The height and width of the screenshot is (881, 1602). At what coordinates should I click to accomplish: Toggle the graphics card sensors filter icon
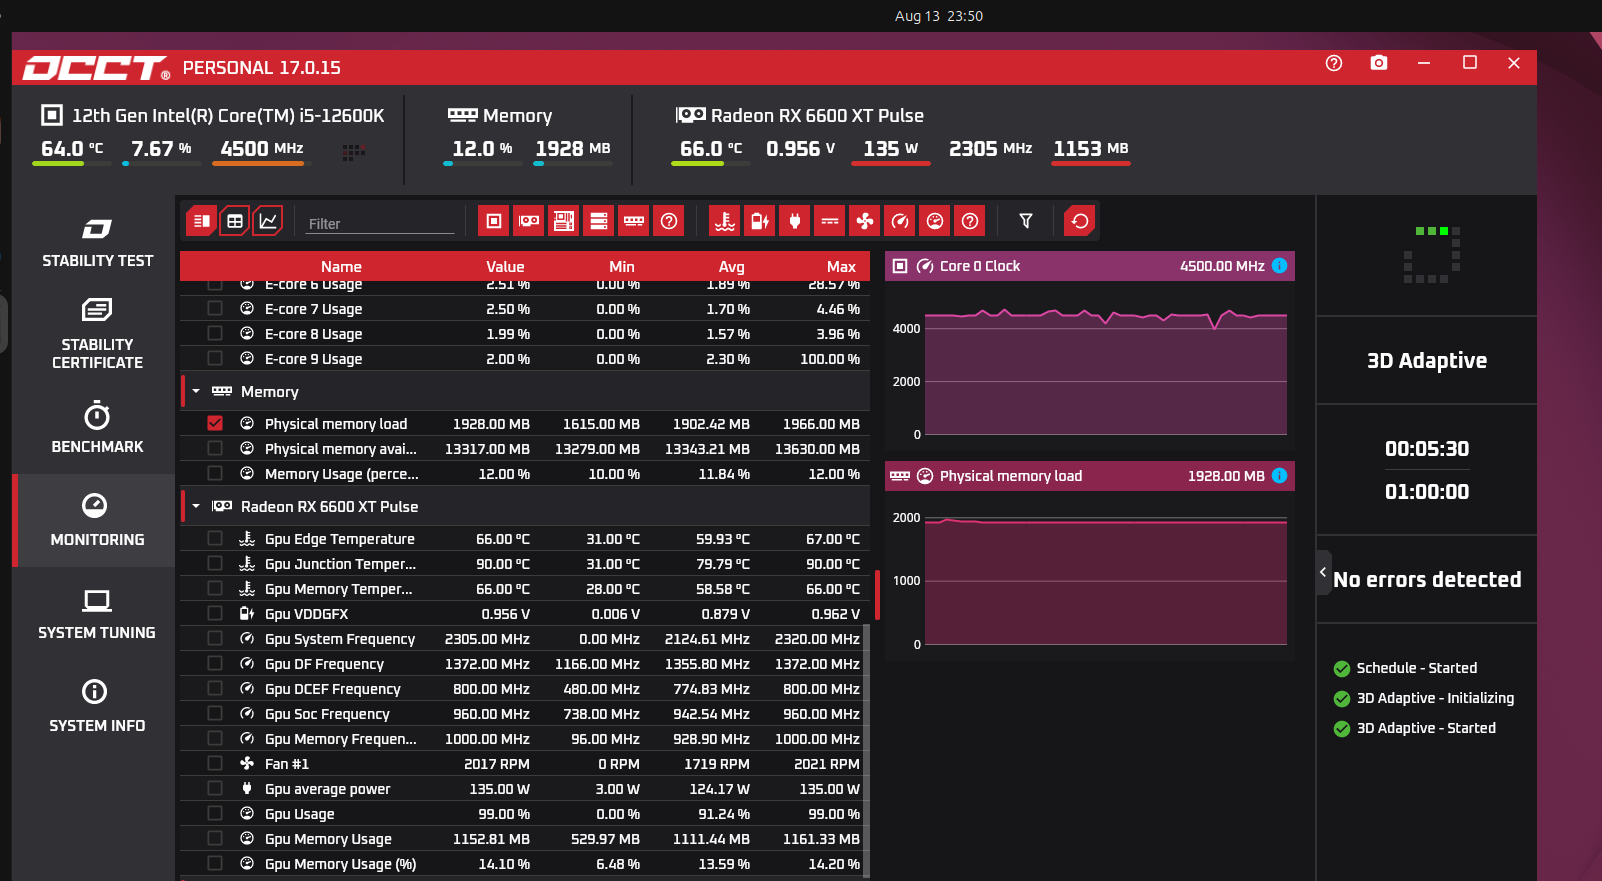tap(529, 221)
